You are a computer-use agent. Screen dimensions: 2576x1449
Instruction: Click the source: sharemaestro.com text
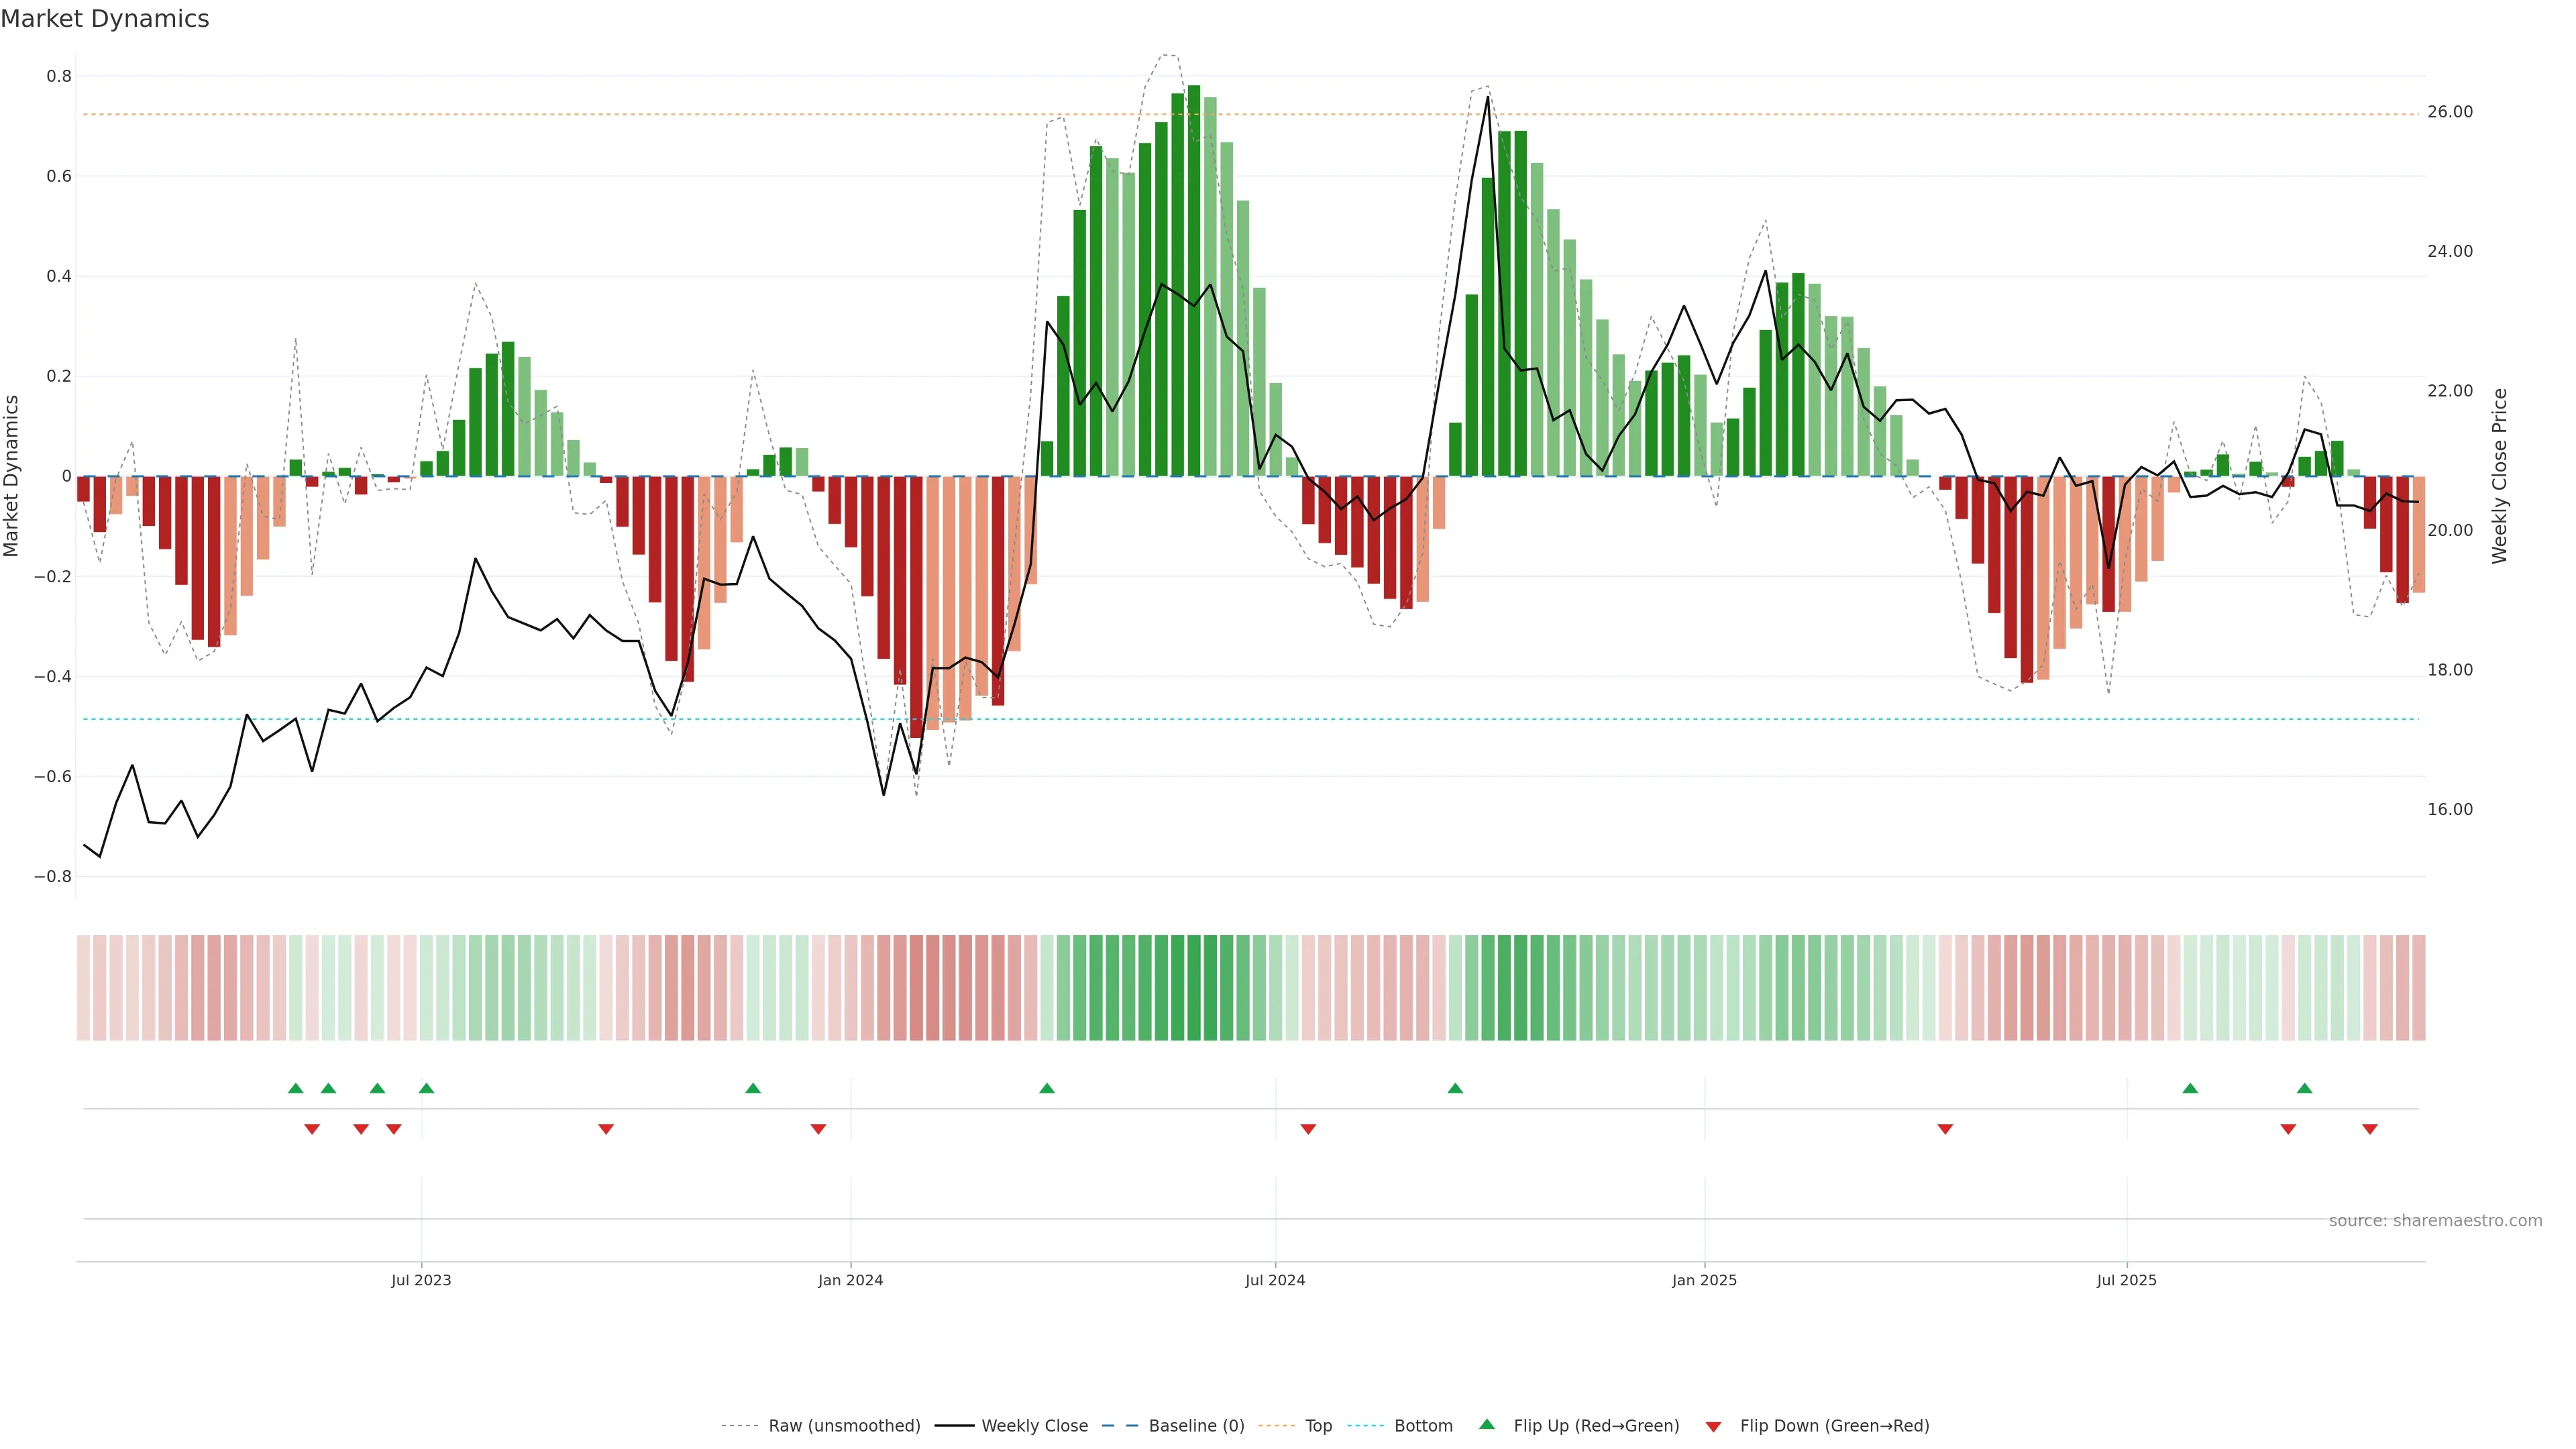[2435, 1220]
